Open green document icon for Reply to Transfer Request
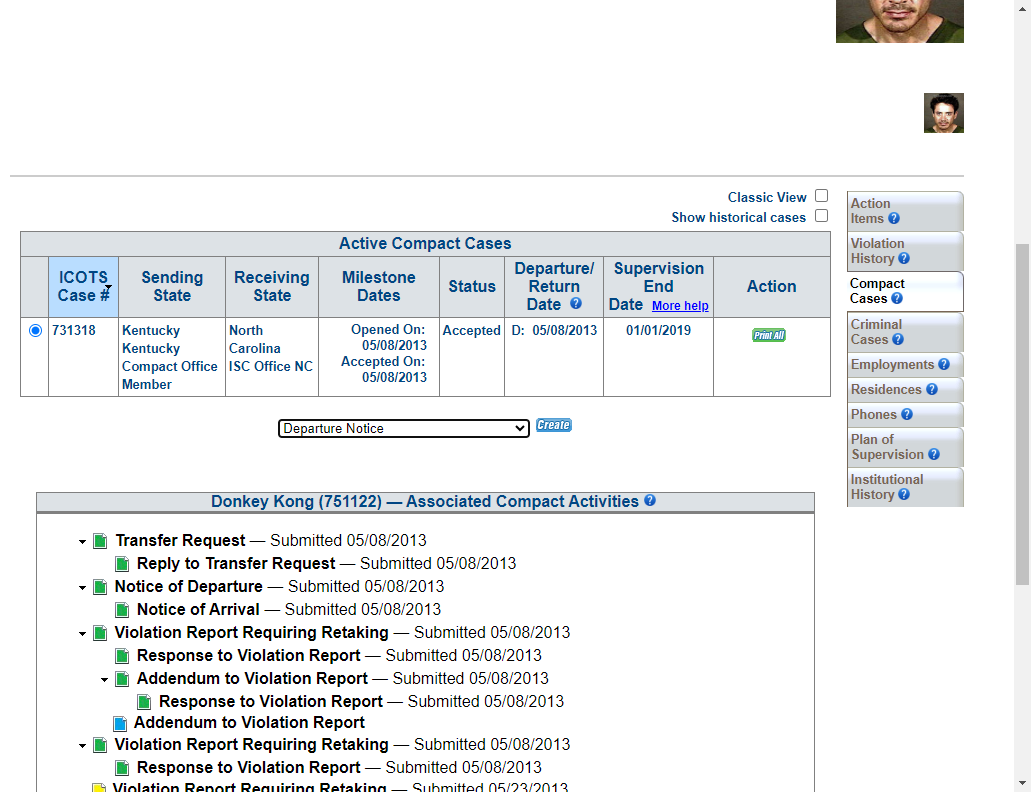The height and width of the screenshot is (792, 1031). 122,564
